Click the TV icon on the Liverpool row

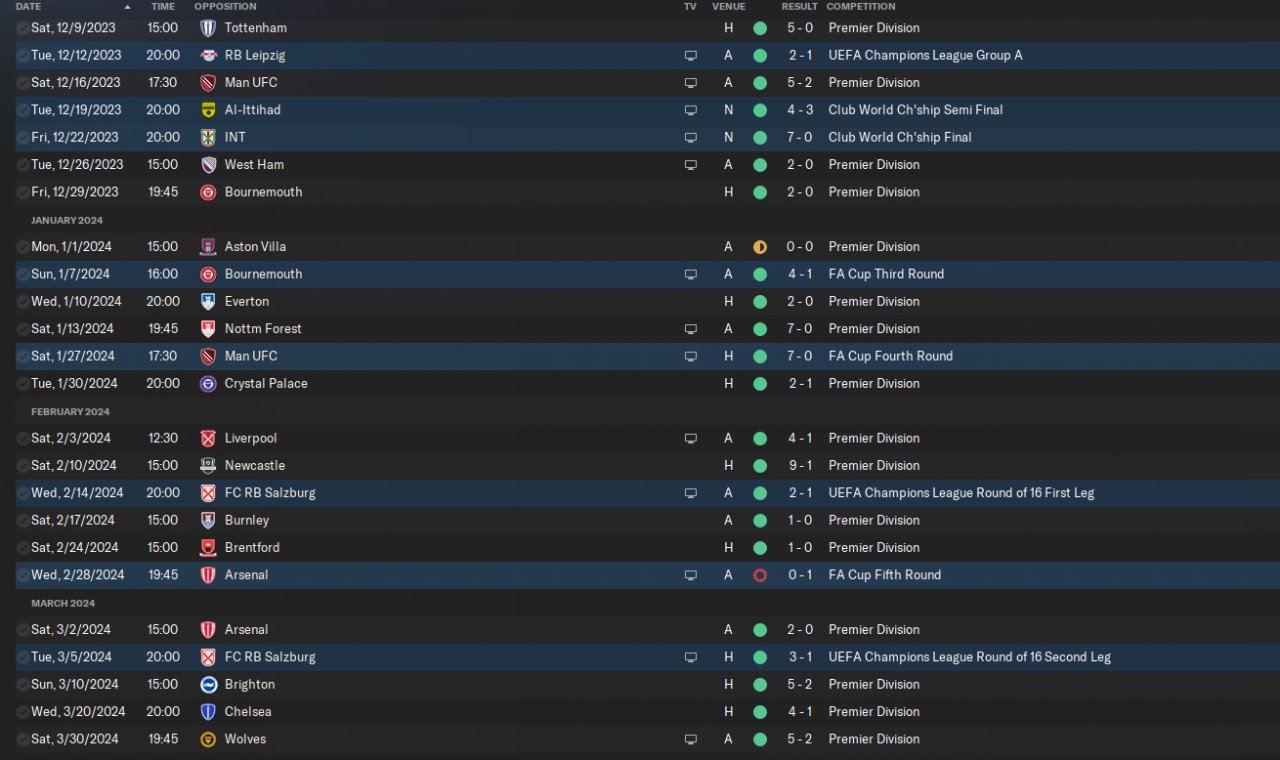click(x=690, y=438)
